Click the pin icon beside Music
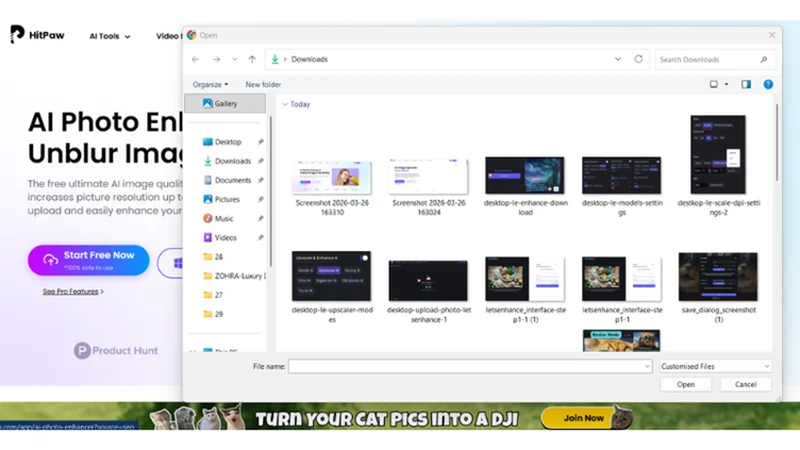800x450 pixels. tap(261, 218)
